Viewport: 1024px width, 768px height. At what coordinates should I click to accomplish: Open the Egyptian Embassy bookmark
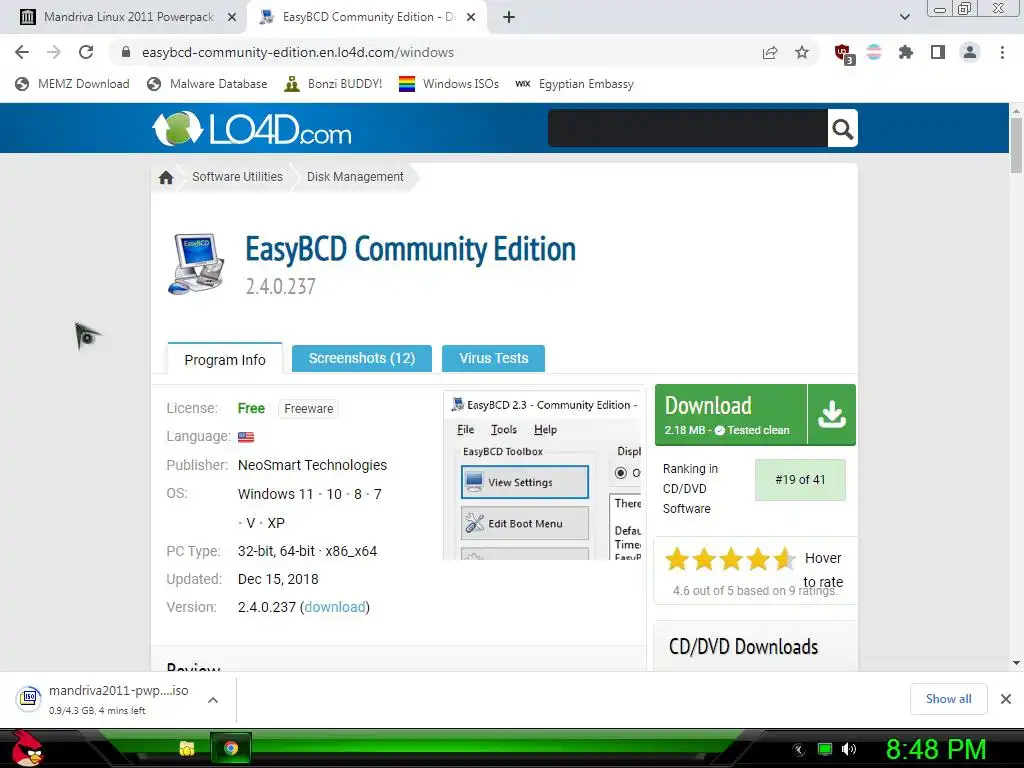[x=575, y=84]
